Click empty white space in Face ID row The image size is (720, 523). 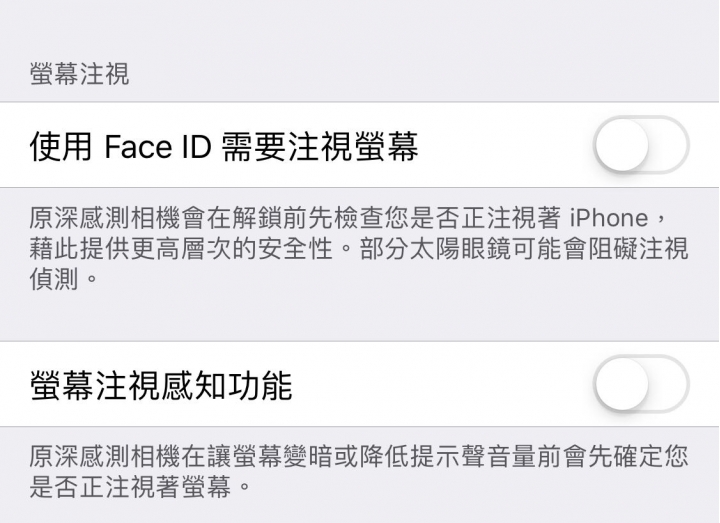(x=505, y=145)
